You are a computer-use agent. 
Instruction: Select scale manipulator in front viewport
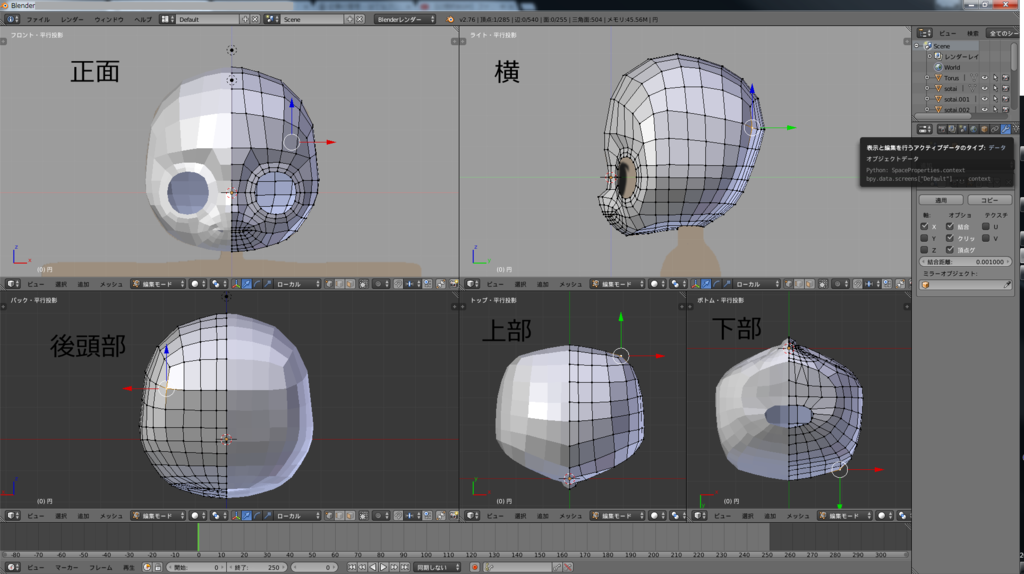pyautogui.click(x=268, y=284)
